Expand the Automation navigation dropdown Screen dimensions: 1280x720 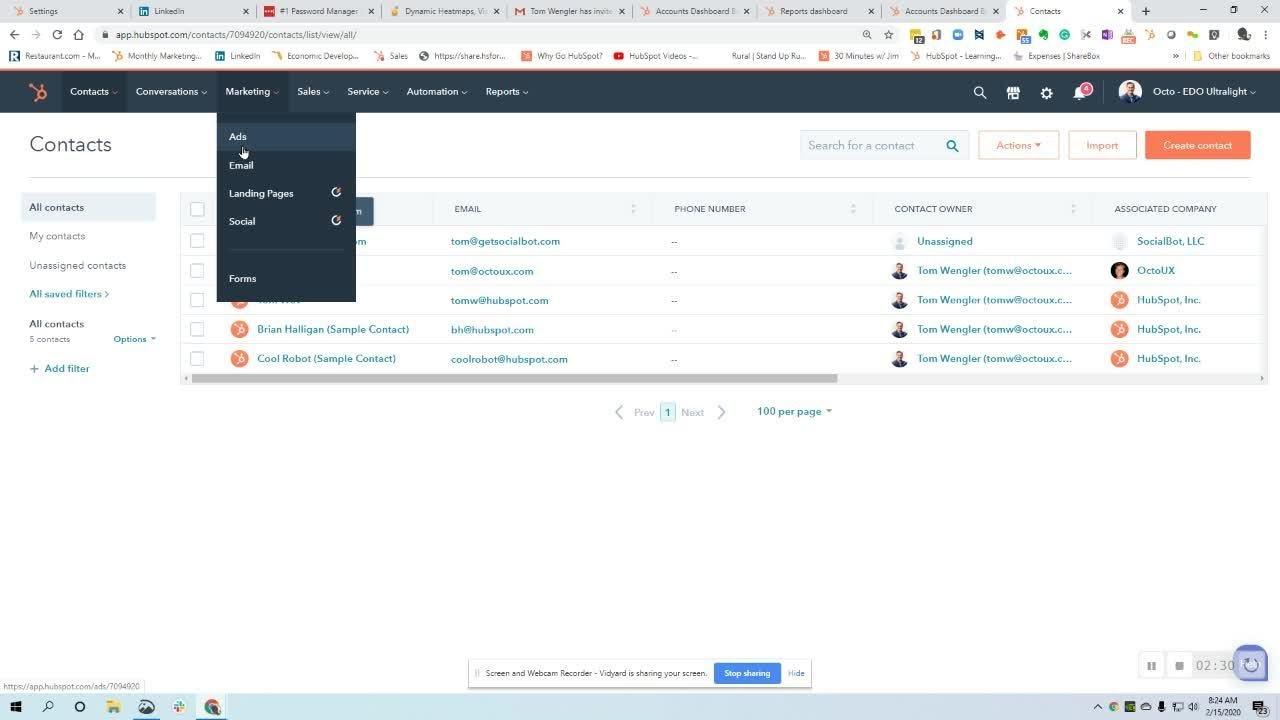coord(436,92)
